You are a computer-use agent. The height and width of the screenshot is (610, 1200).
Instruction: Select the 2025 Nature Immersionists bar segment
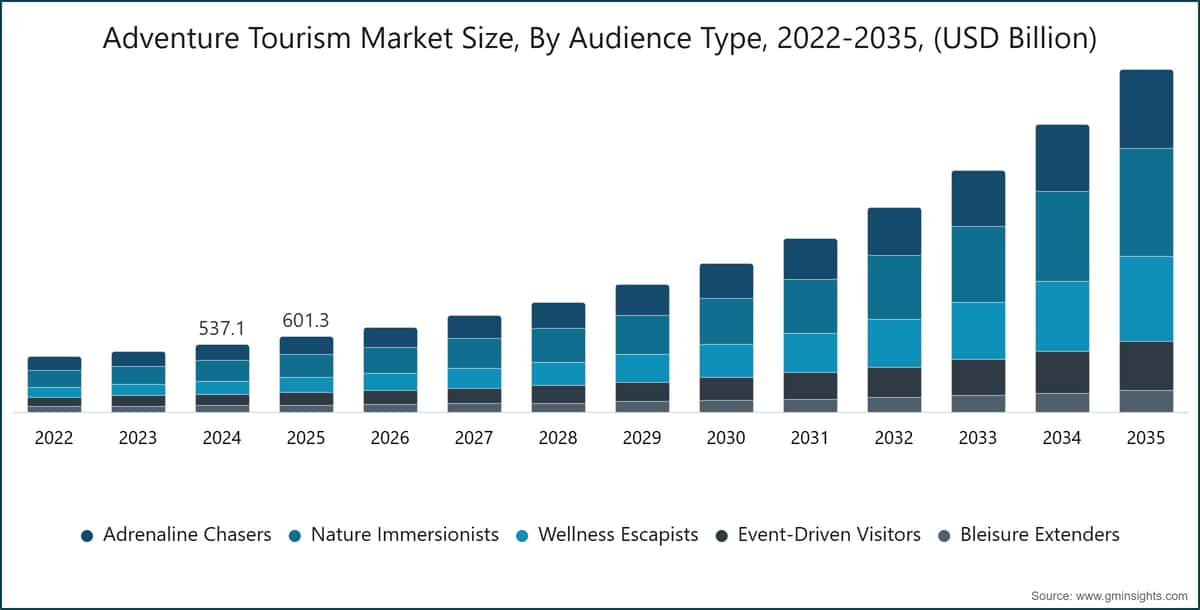tap(306, 366)
